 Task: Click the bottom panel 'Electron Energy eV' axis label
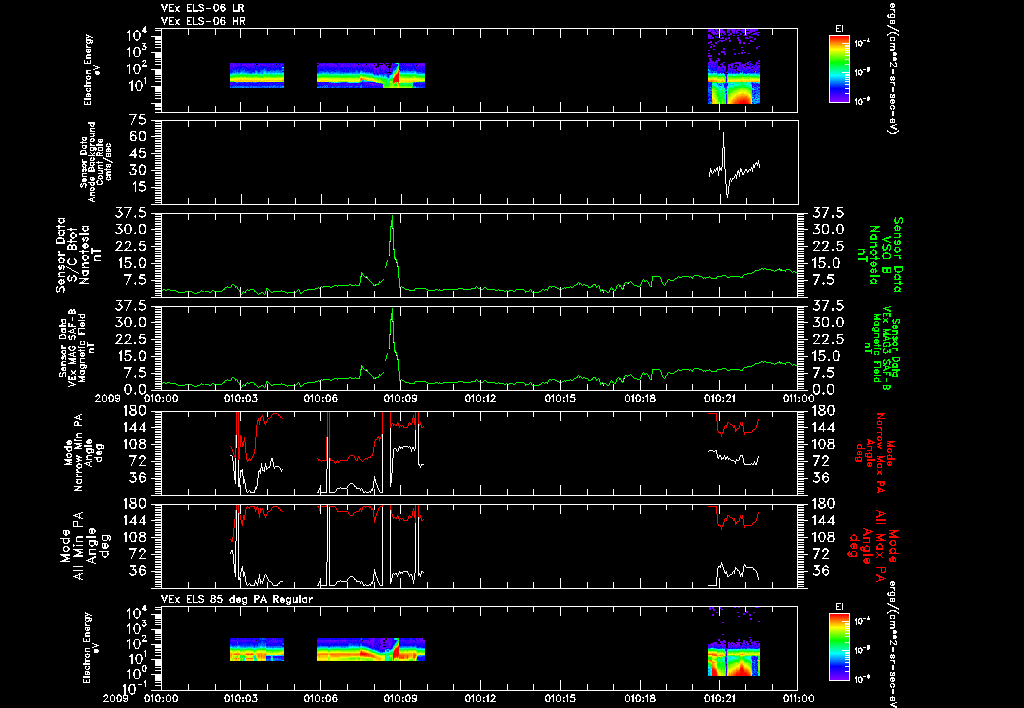tap(92, 648)
